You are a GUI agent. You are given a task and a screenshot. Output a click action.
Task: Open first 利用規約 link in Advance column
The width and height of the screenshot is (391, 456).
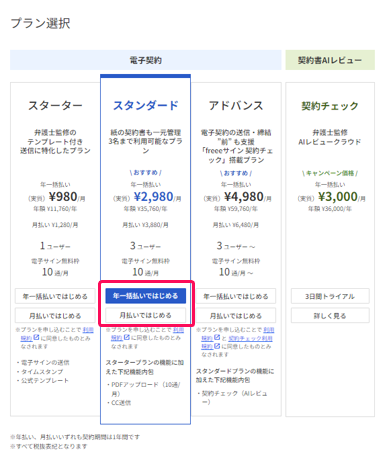coord(269,330)
